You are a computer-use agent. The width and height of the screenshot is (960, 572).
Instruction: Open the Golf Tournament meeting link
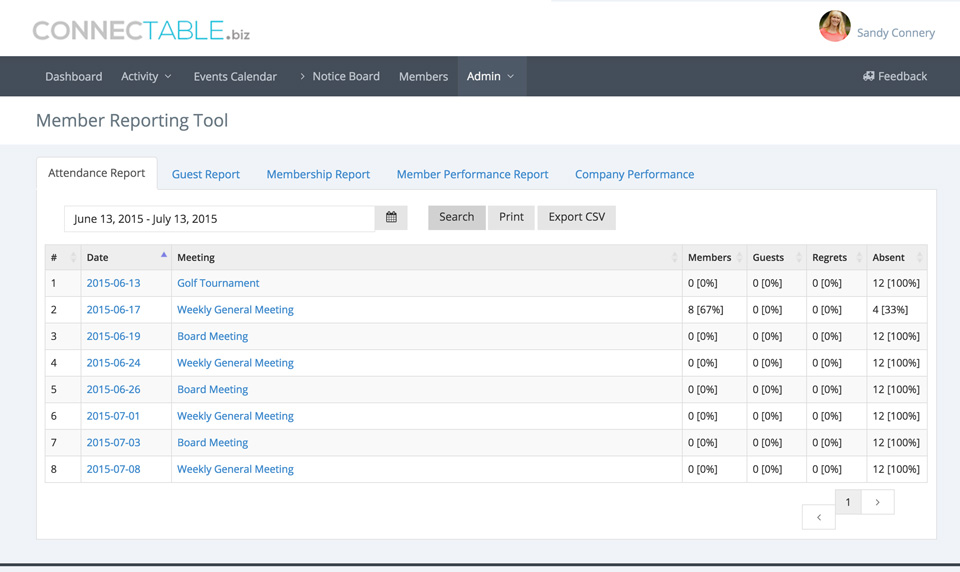tap(218, 283)
